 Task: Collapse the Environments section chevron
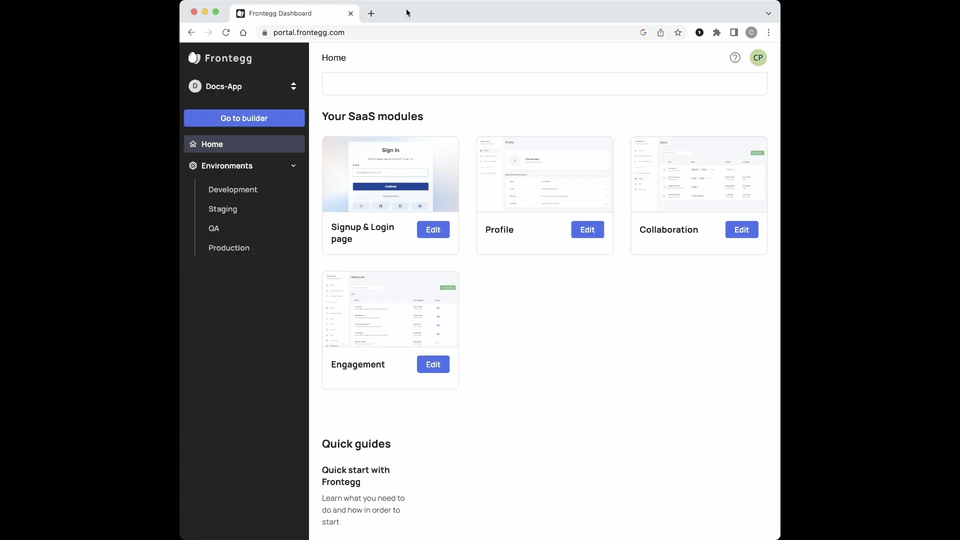pos(293,166)
